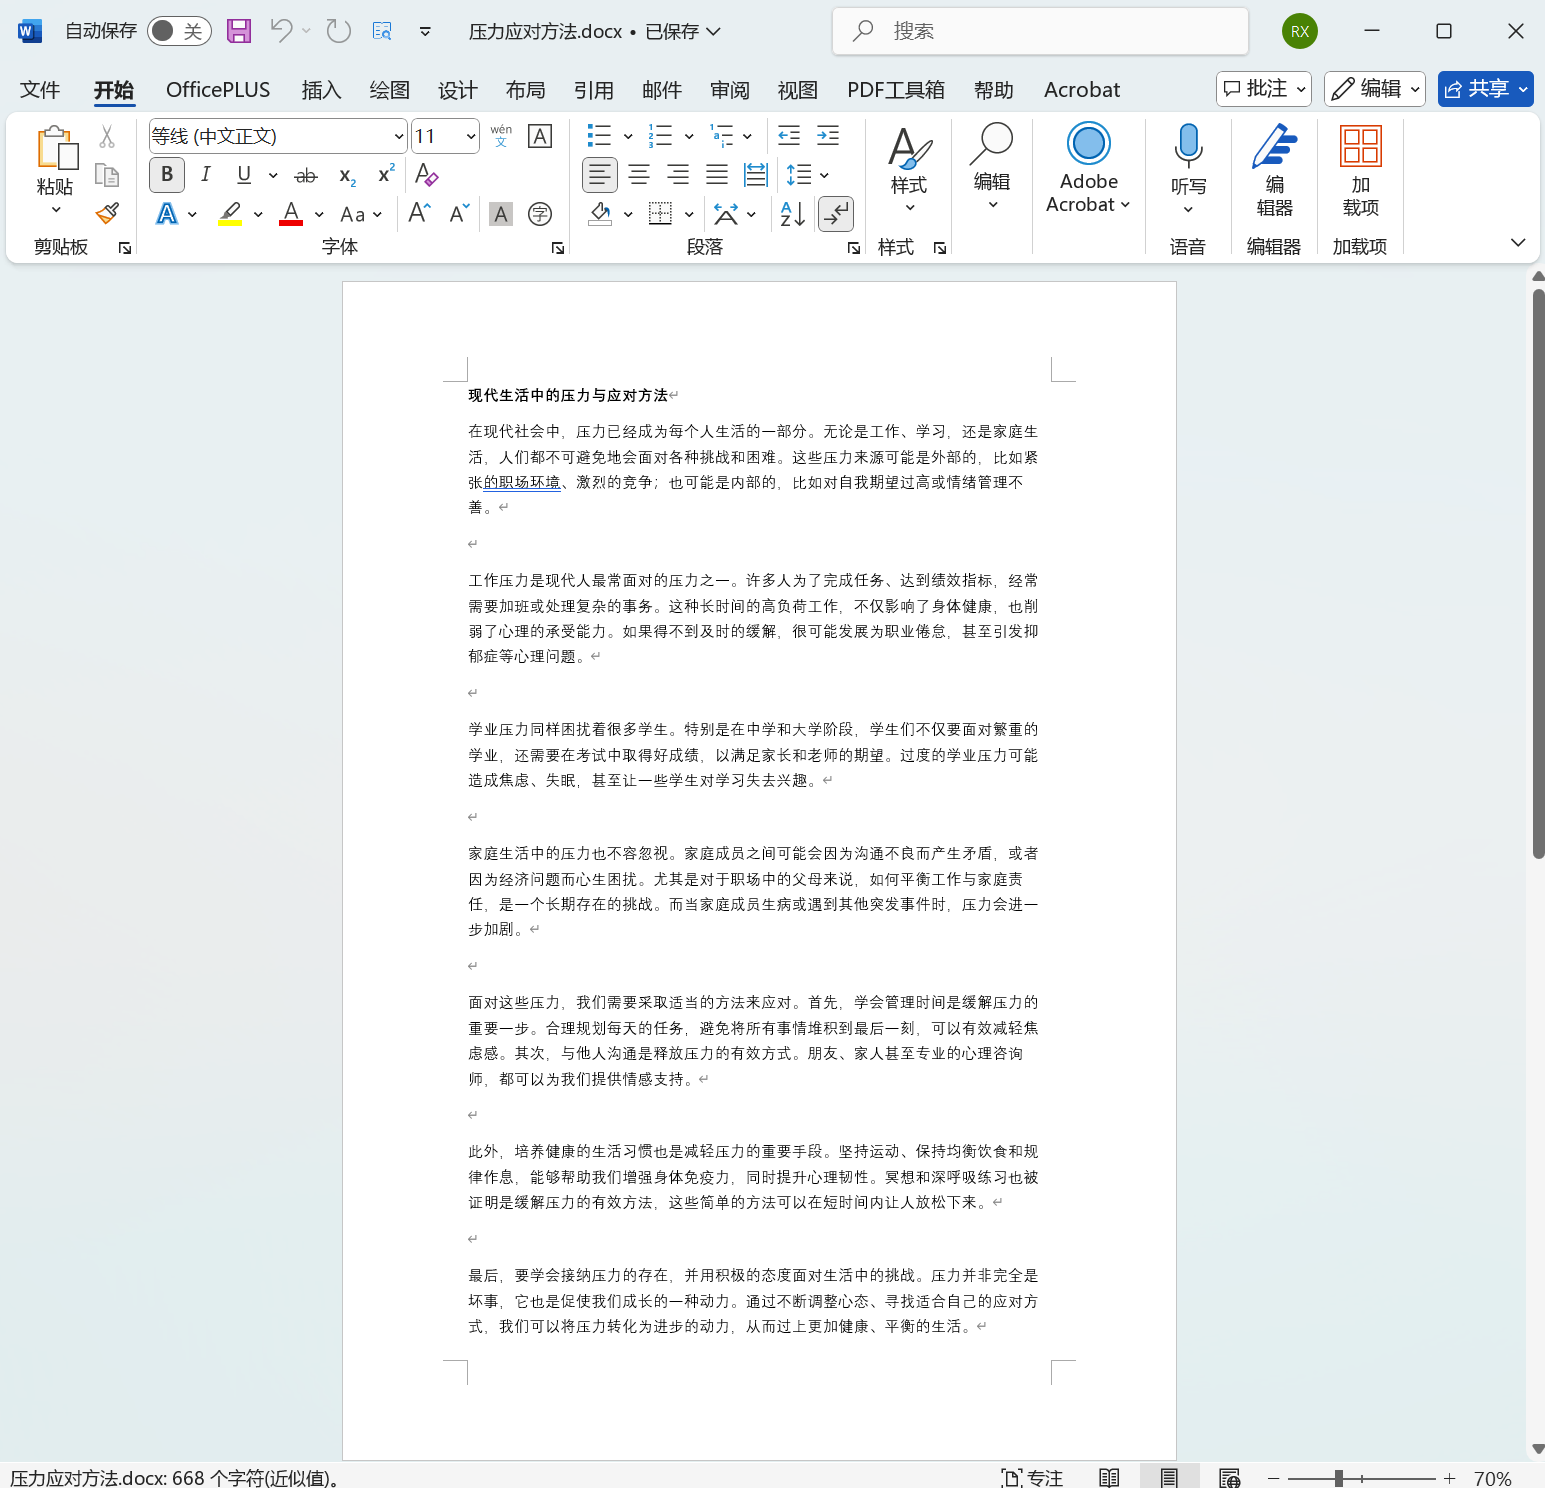Image resolution: width=1545 pixels, height=1488 pixels.
Task: Switch to the 审阅 ribbon tab
Action: [x=729, y=89]
